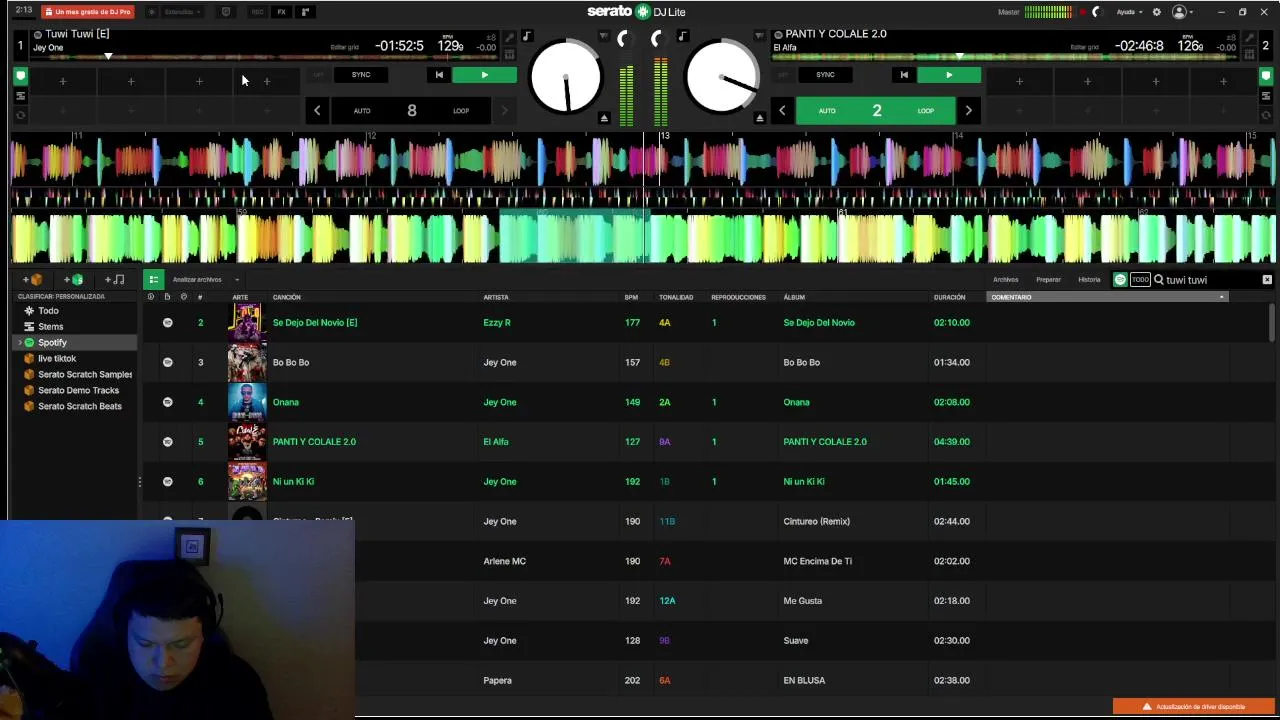Click the REC button in top toolbar
Viewport: 1280px width, 720px height.
[x=257, y=12]
